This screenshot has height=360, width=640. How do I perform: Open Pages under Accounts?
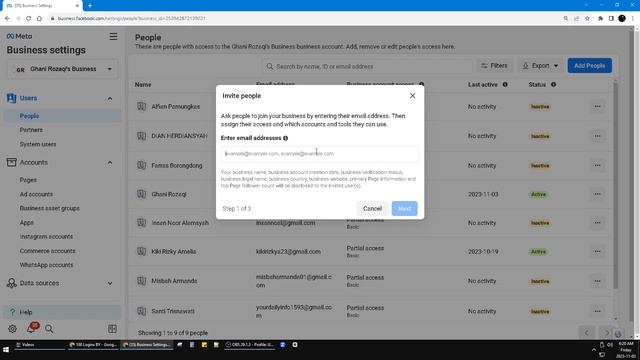coord(28,180)
